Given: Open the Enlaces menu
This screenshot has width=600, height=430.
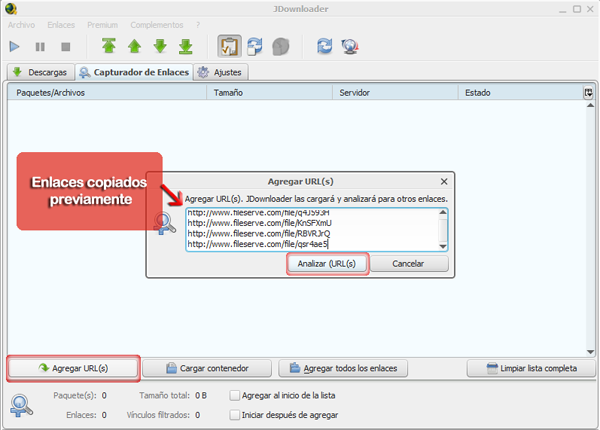Looking at the screenshot, I should pyautogui.click(x=61, y=25).
